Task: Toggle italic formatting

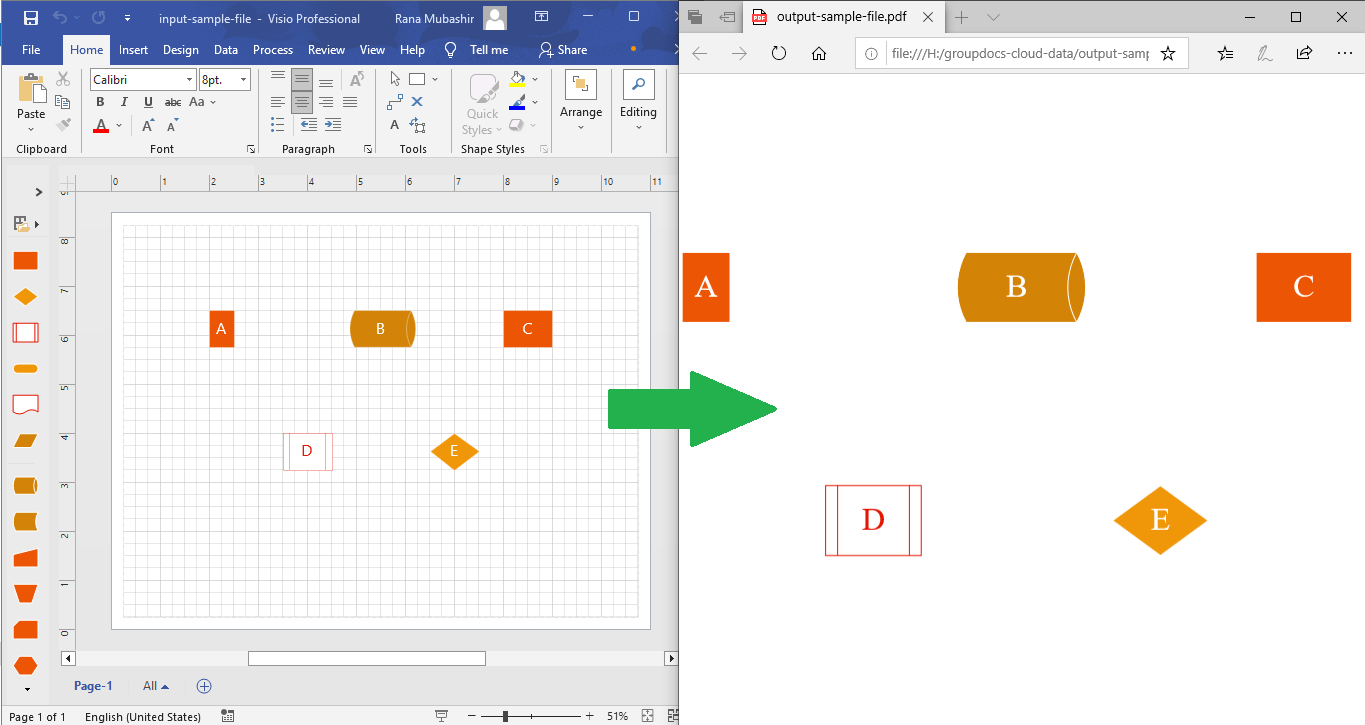Action: coord(124,101)
